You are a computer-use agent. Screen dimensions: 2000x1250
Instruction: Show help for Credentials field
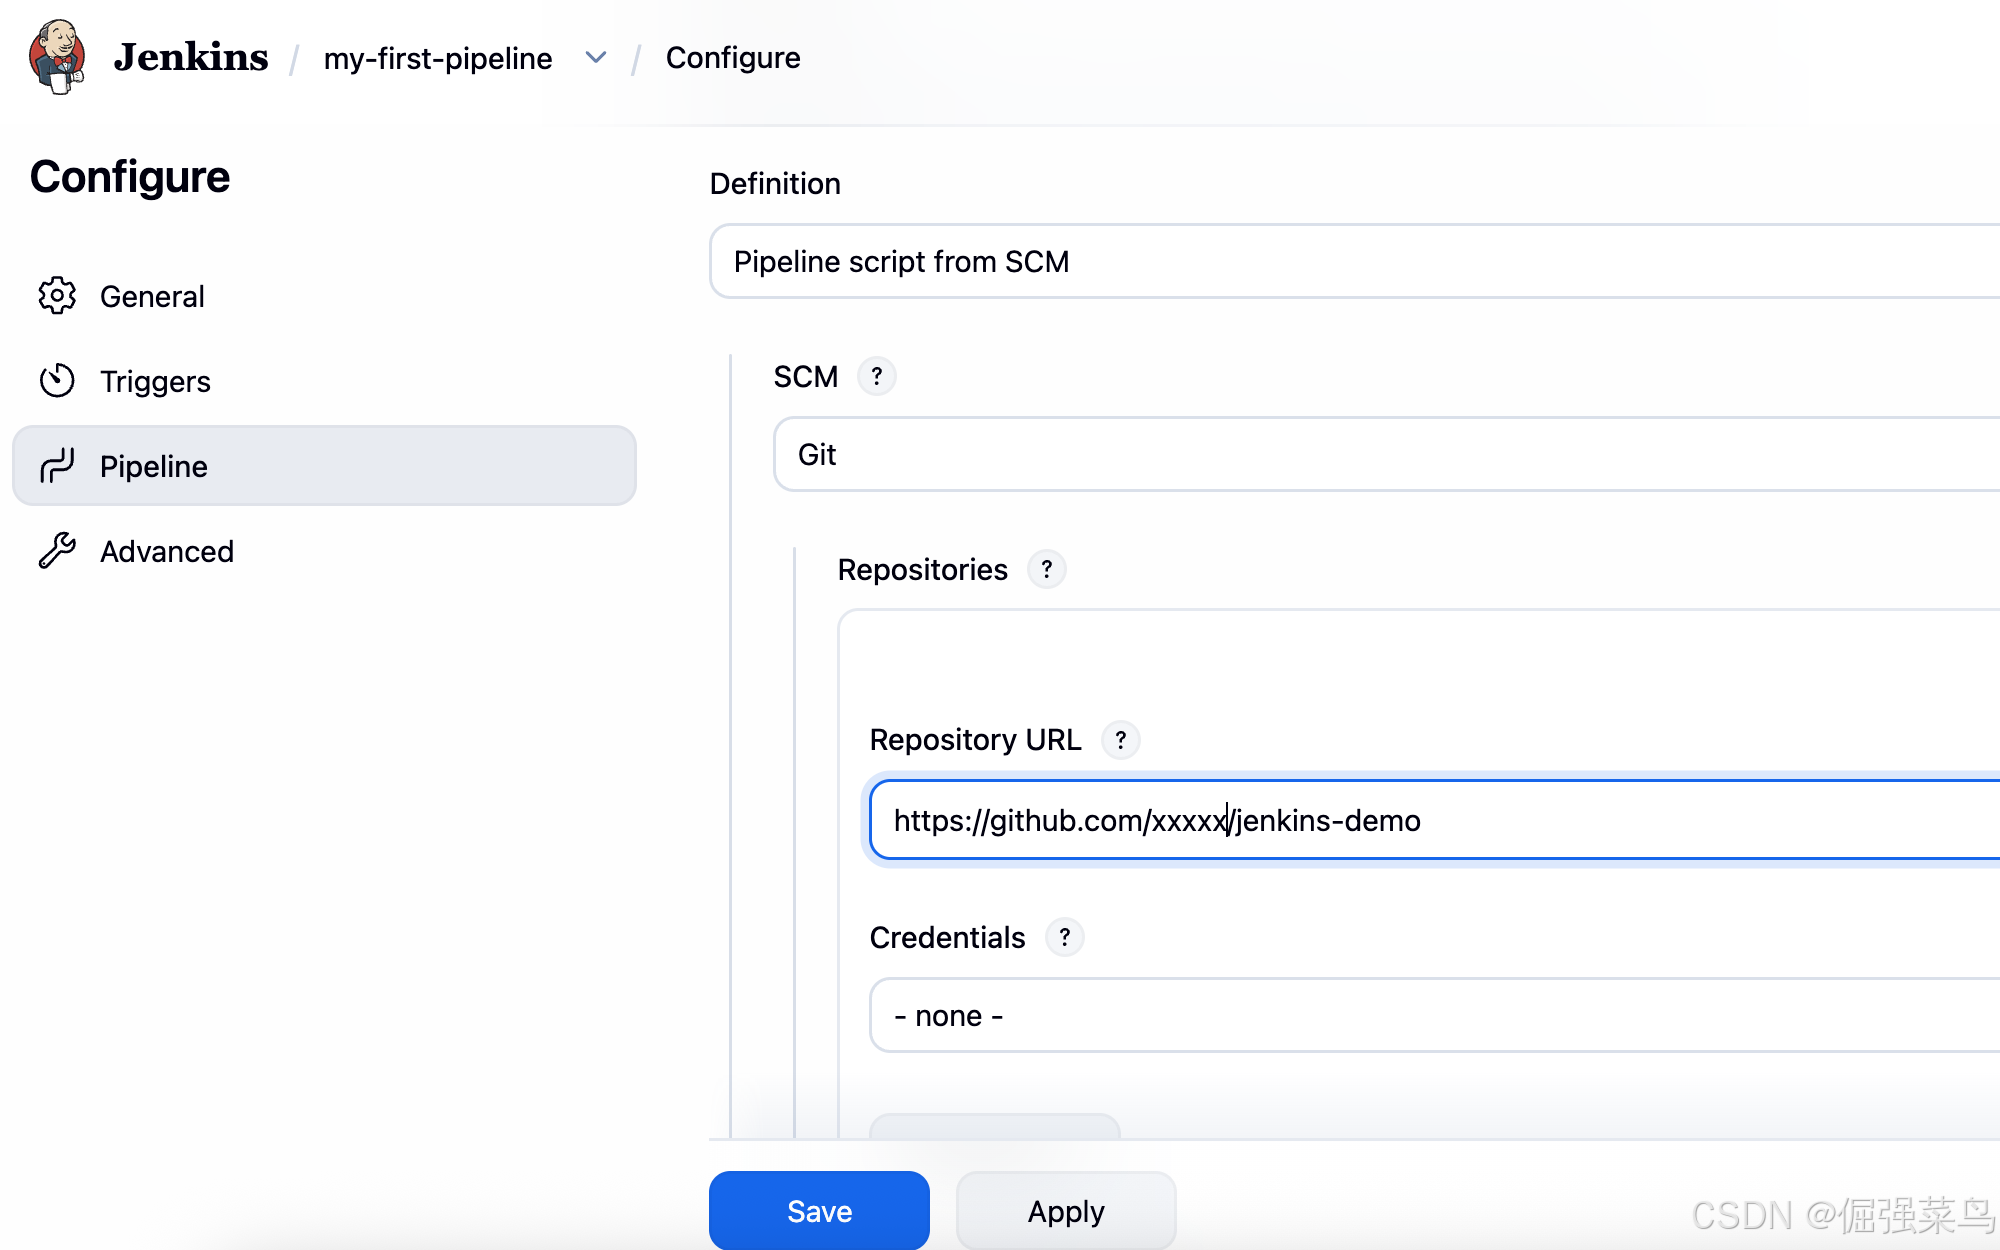point(1065,937)
